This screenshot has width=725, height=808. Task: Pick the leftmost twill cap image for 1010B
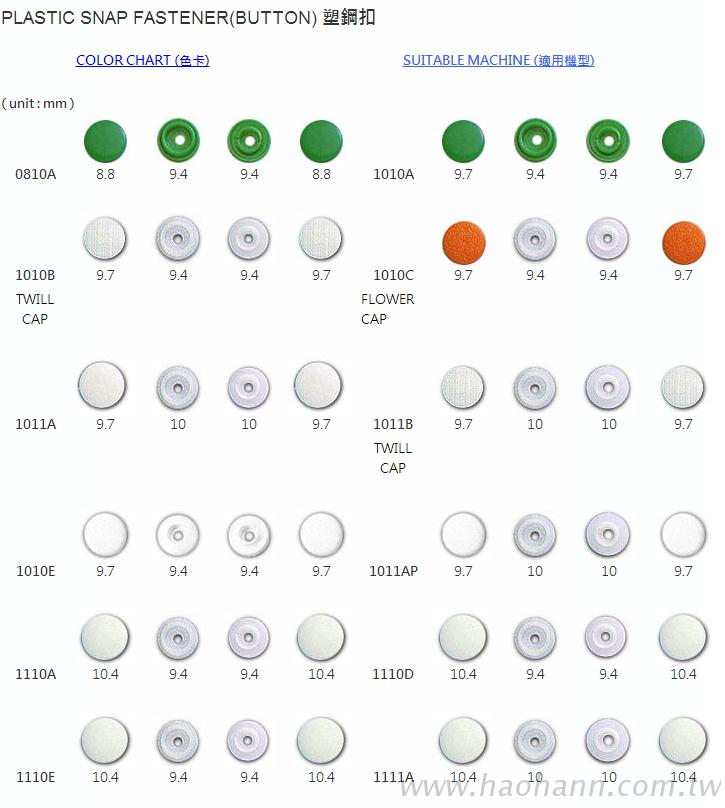[x=105, y=239]
